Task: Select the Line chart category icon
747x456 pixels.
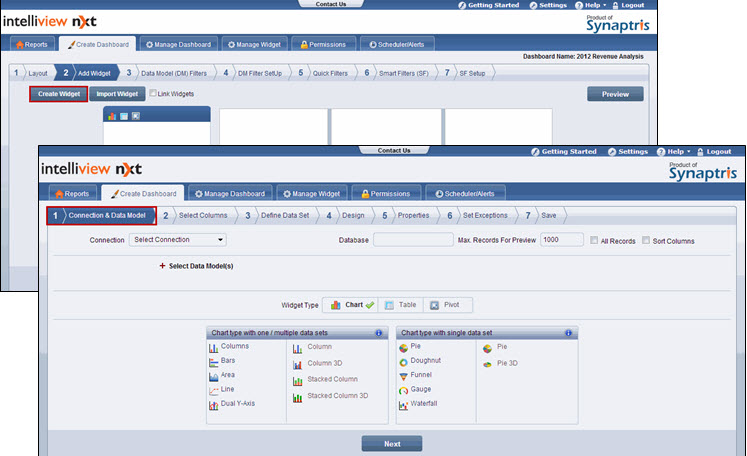Action: tap(213, 391)
